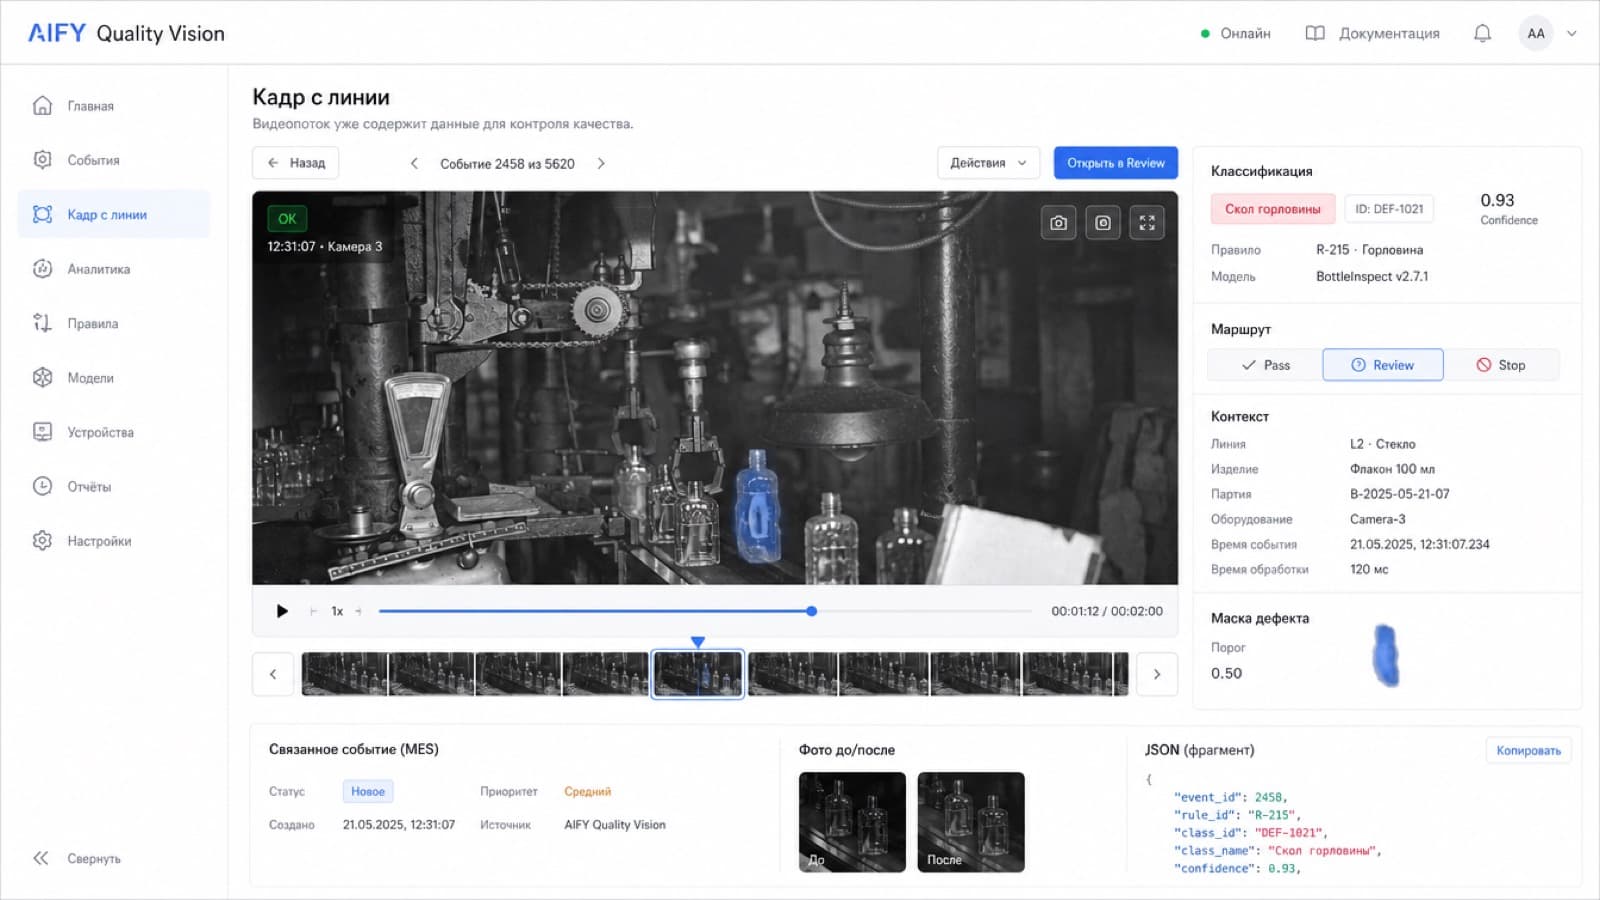Image resolution: width=1600 pixels, height=900 pixels.
Task: Open the notifications bell
Action: [x=1482, y=33]
